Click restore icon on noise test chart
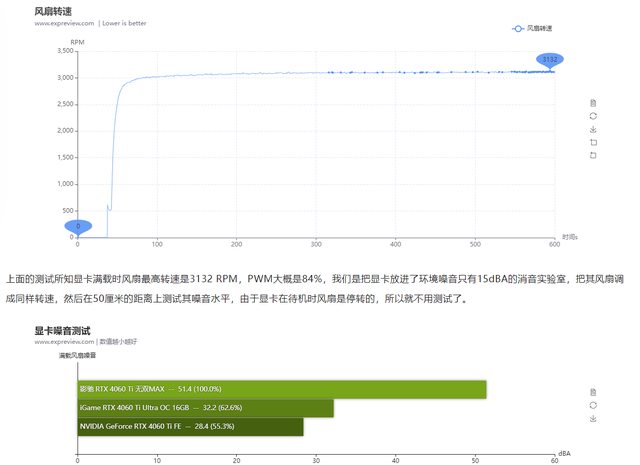 pyautogui.click(x=593, y=405)
